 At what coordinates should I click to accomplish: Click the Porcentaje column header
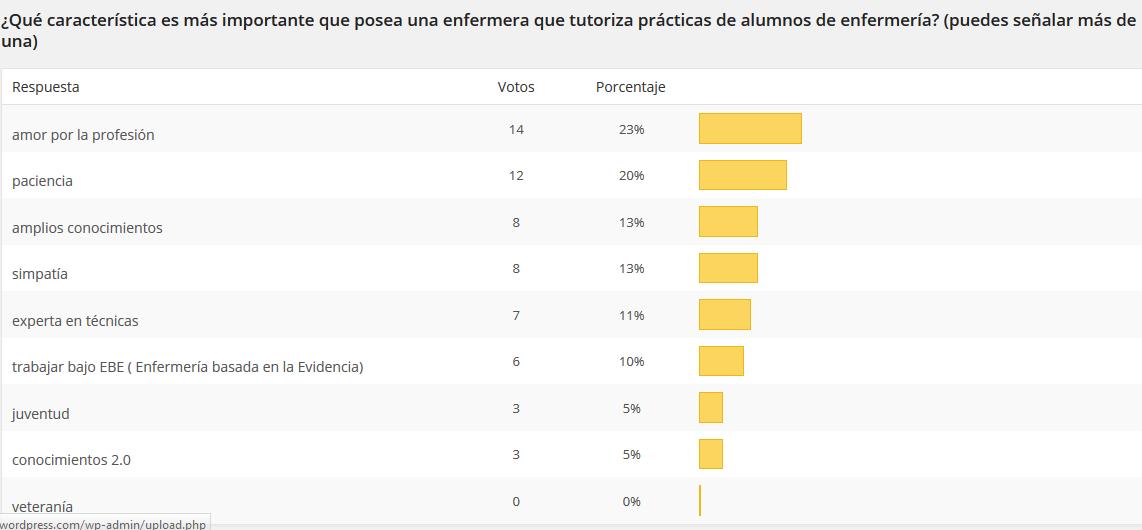[x=630, y=87]
